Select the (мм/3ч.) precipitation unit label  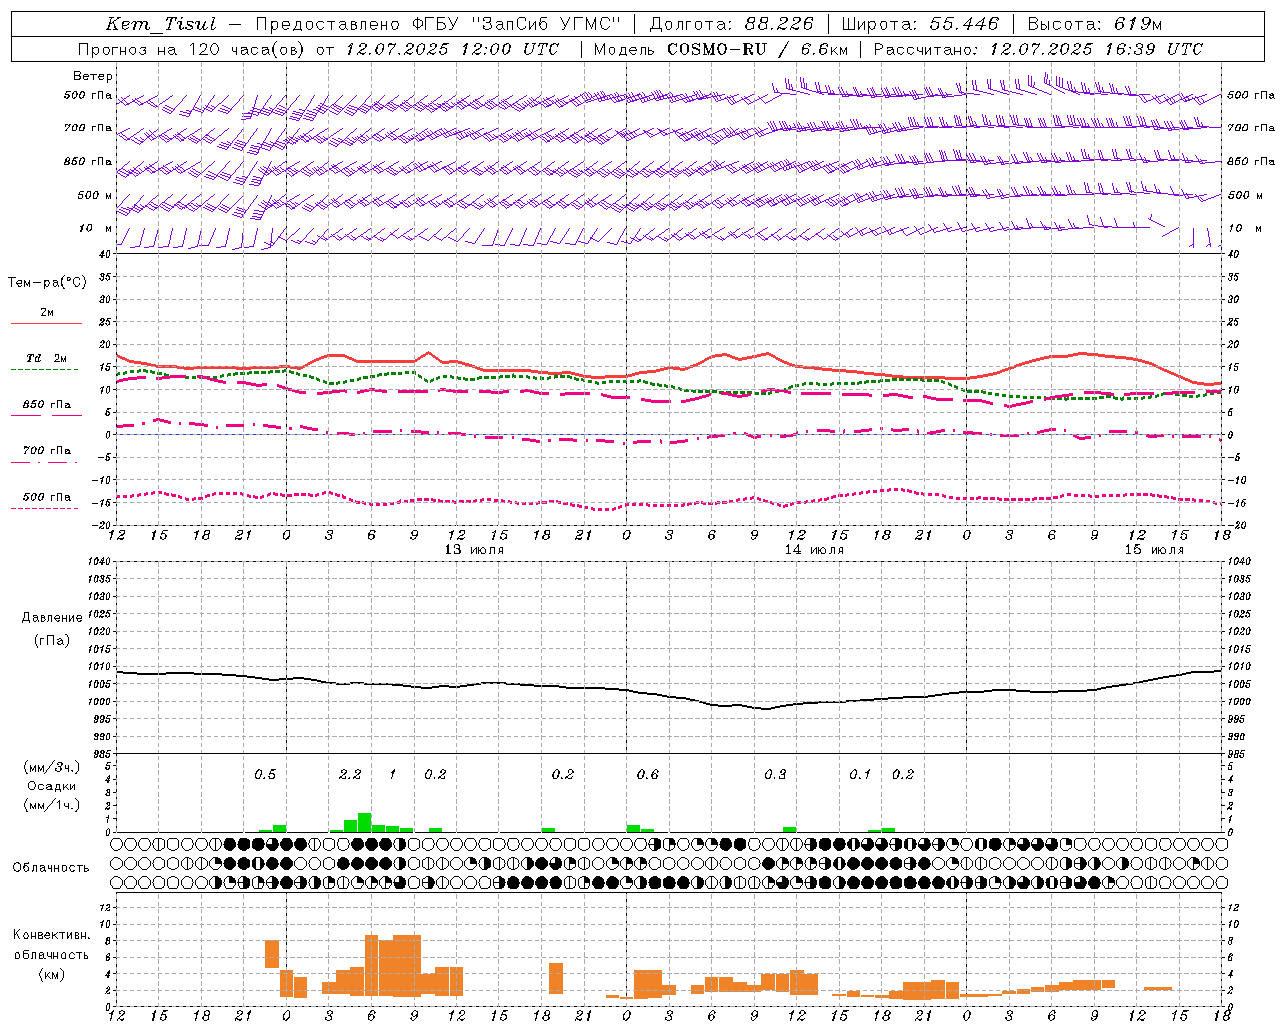tap(52, 767)
